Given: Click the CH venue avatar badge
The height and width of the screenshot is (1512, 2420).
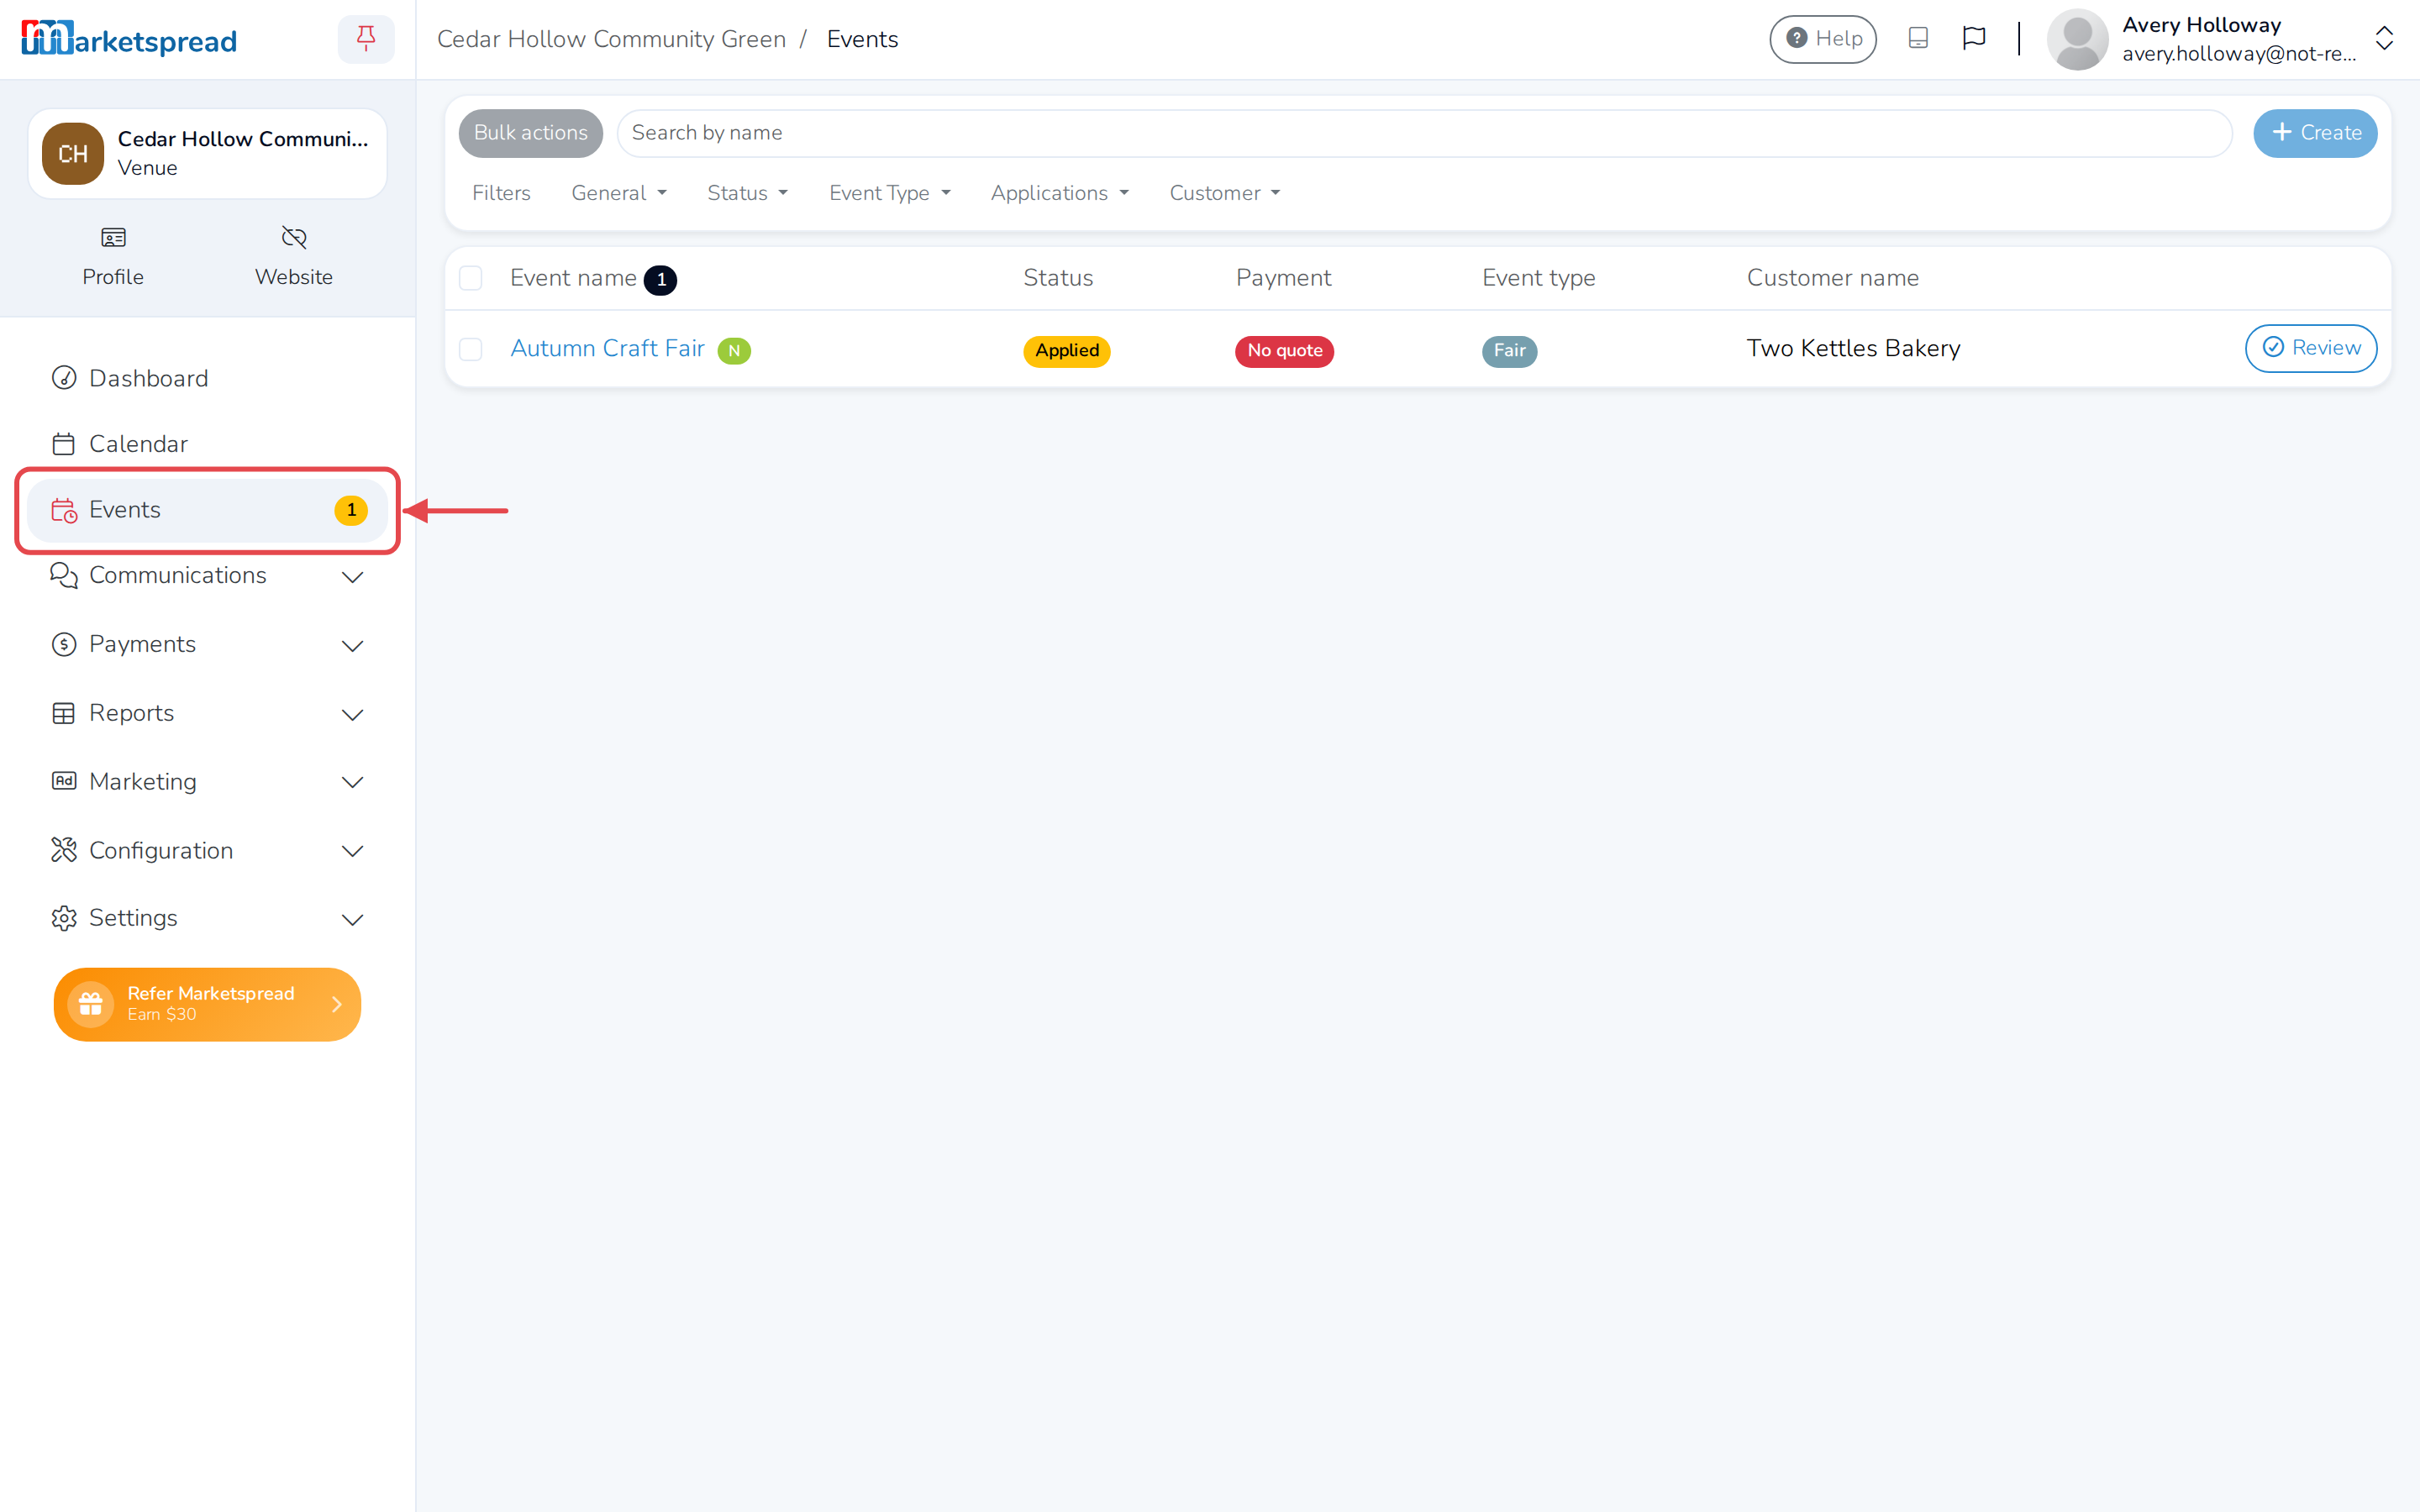Looking at the screenshot, I should pos(72,153).
